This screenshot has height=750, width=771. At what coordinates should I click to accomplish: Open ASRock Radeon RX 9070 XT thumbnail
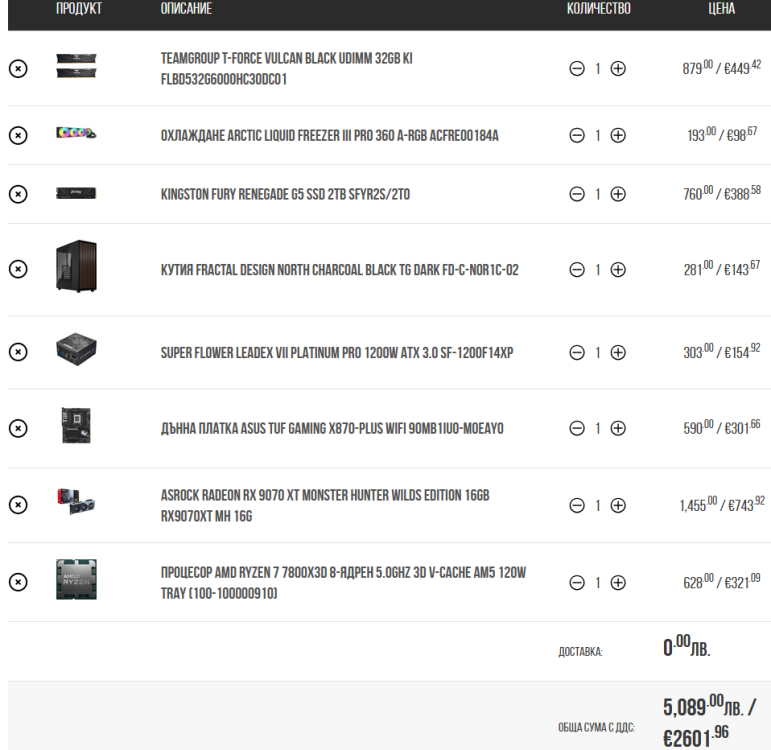(76, 502)
